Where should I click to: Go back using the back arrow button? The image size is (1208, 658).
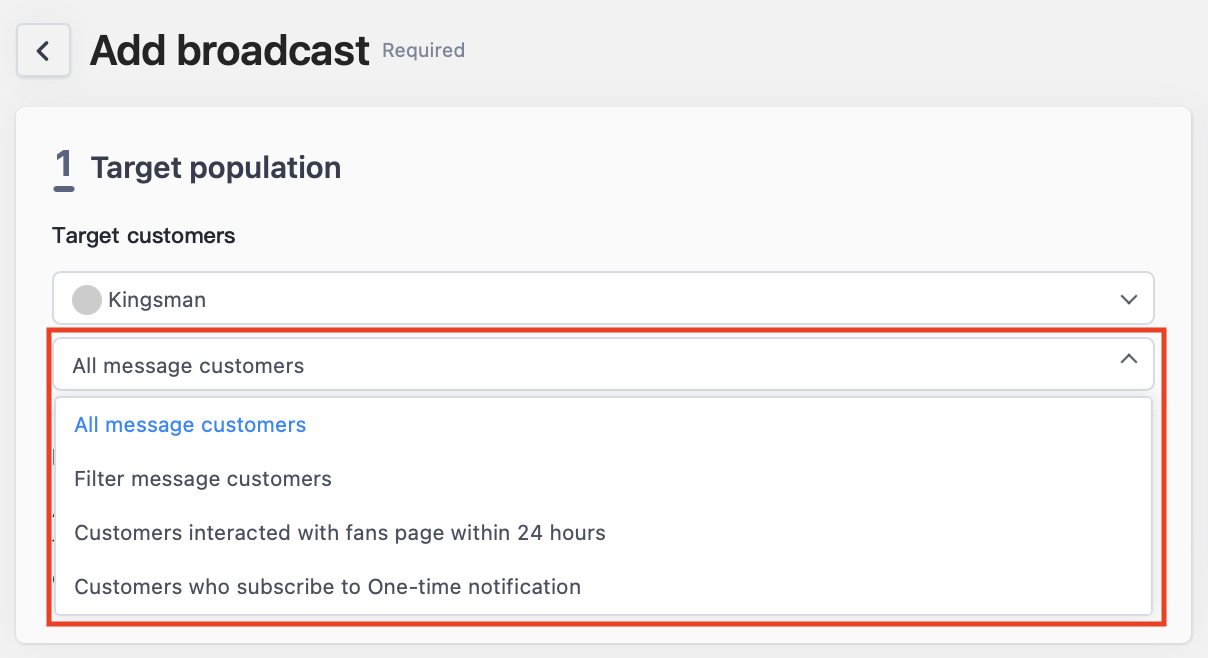pos(43,51)
